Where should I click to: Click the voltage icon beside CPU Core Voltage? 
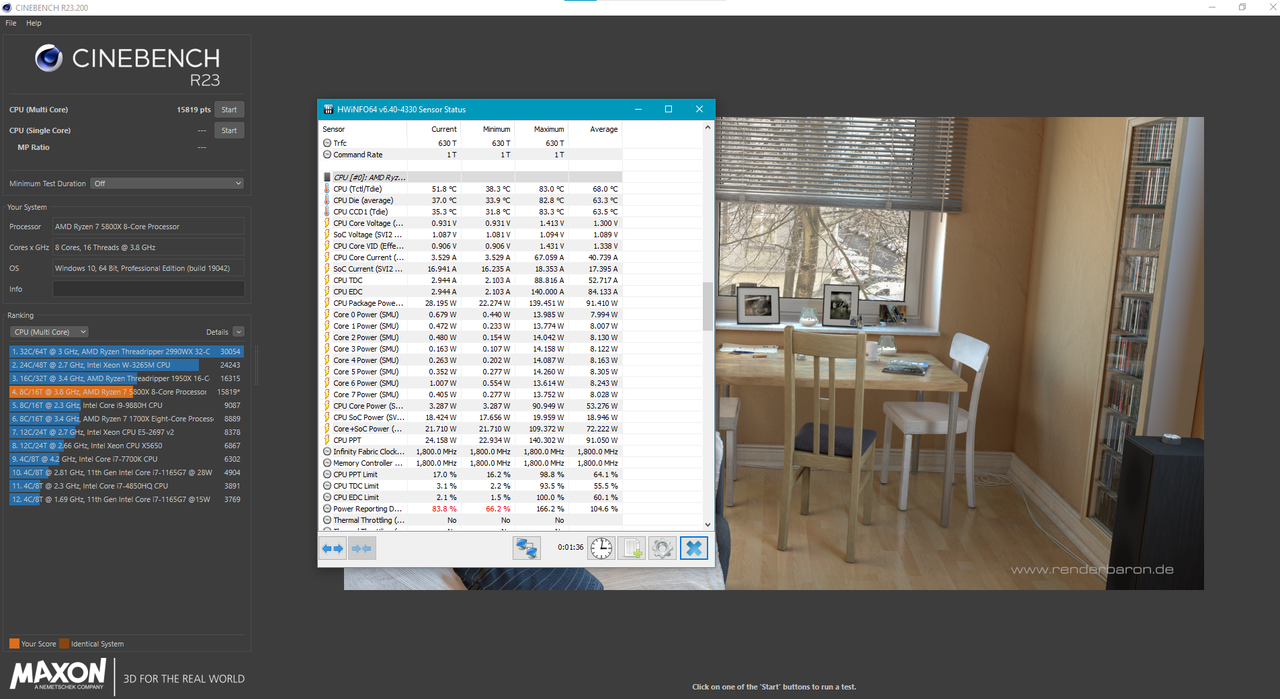pyautogui.click(x=327, y=223)
